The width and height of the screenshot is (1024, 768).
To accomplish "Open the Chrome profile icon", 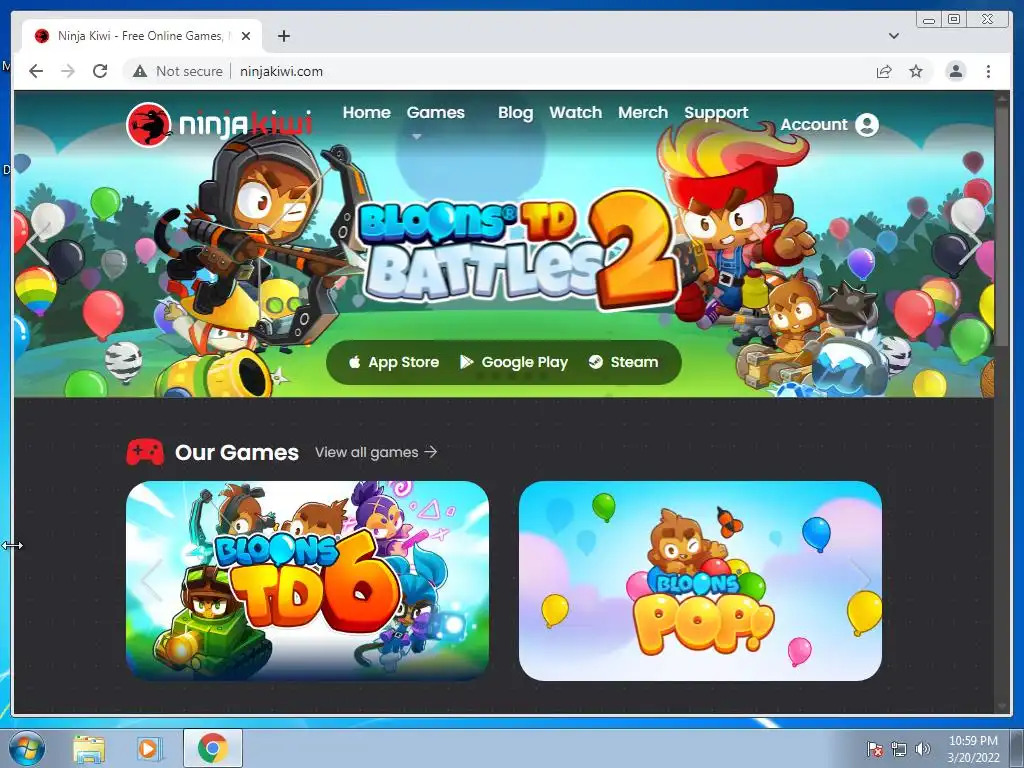I will click(955, 71).
